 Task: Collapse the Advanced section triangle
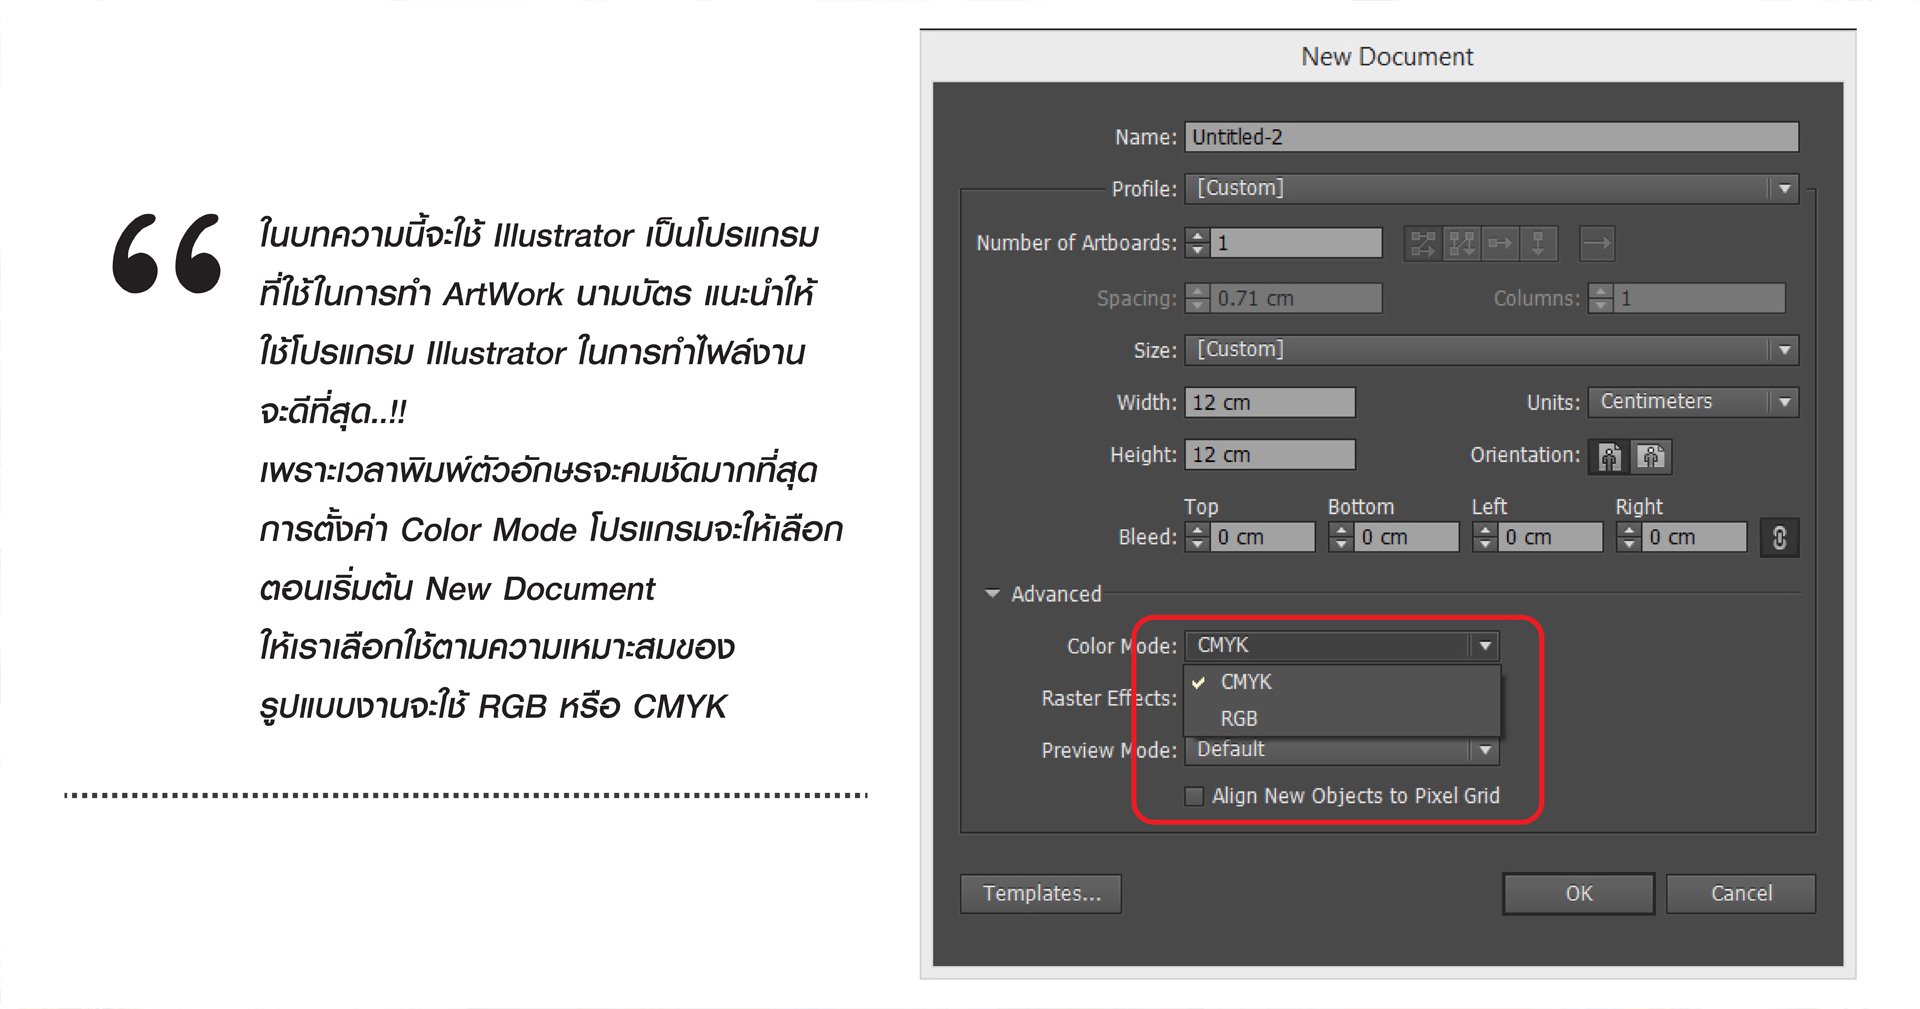992,594
